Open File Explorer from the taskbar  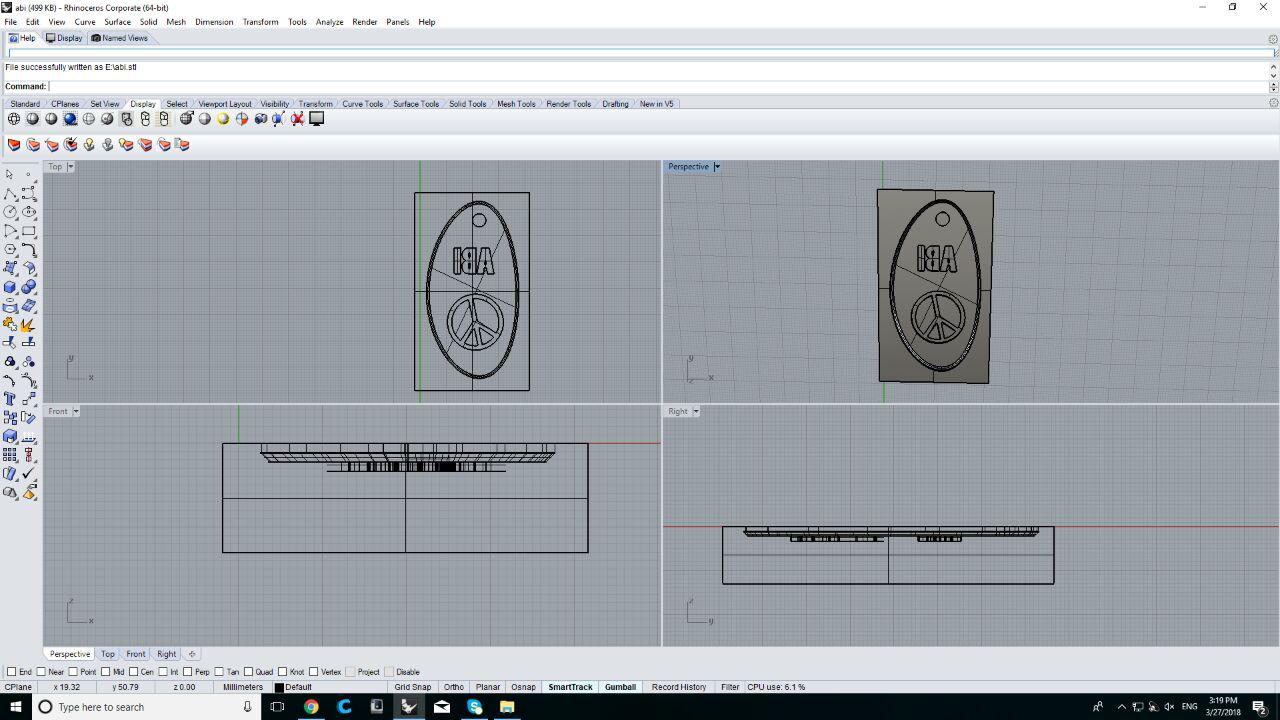tap(507, 707)
